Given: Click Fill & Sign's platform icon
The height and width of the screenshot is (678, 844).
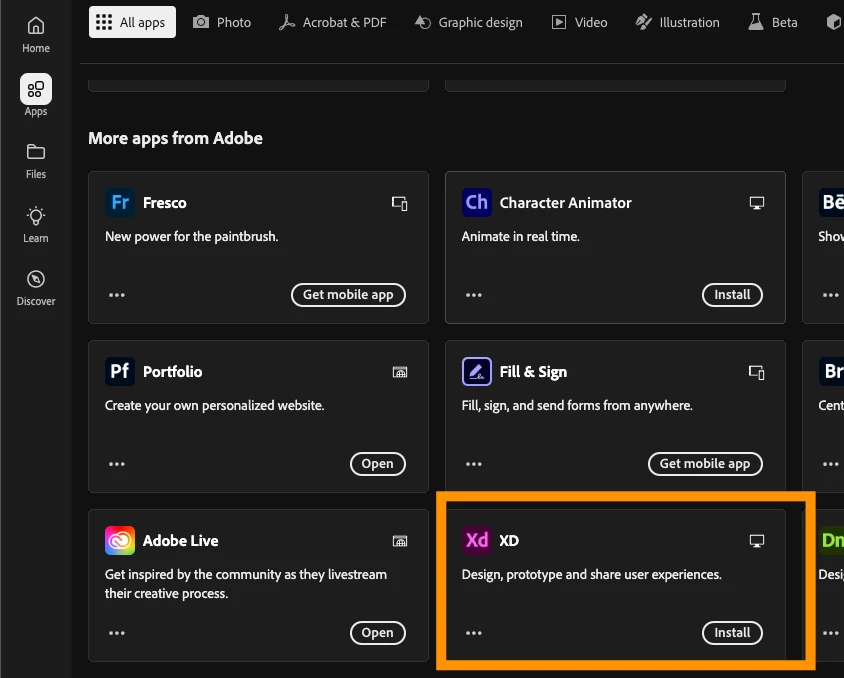Looking at the screenshot, I should click(x=756, y=372).
